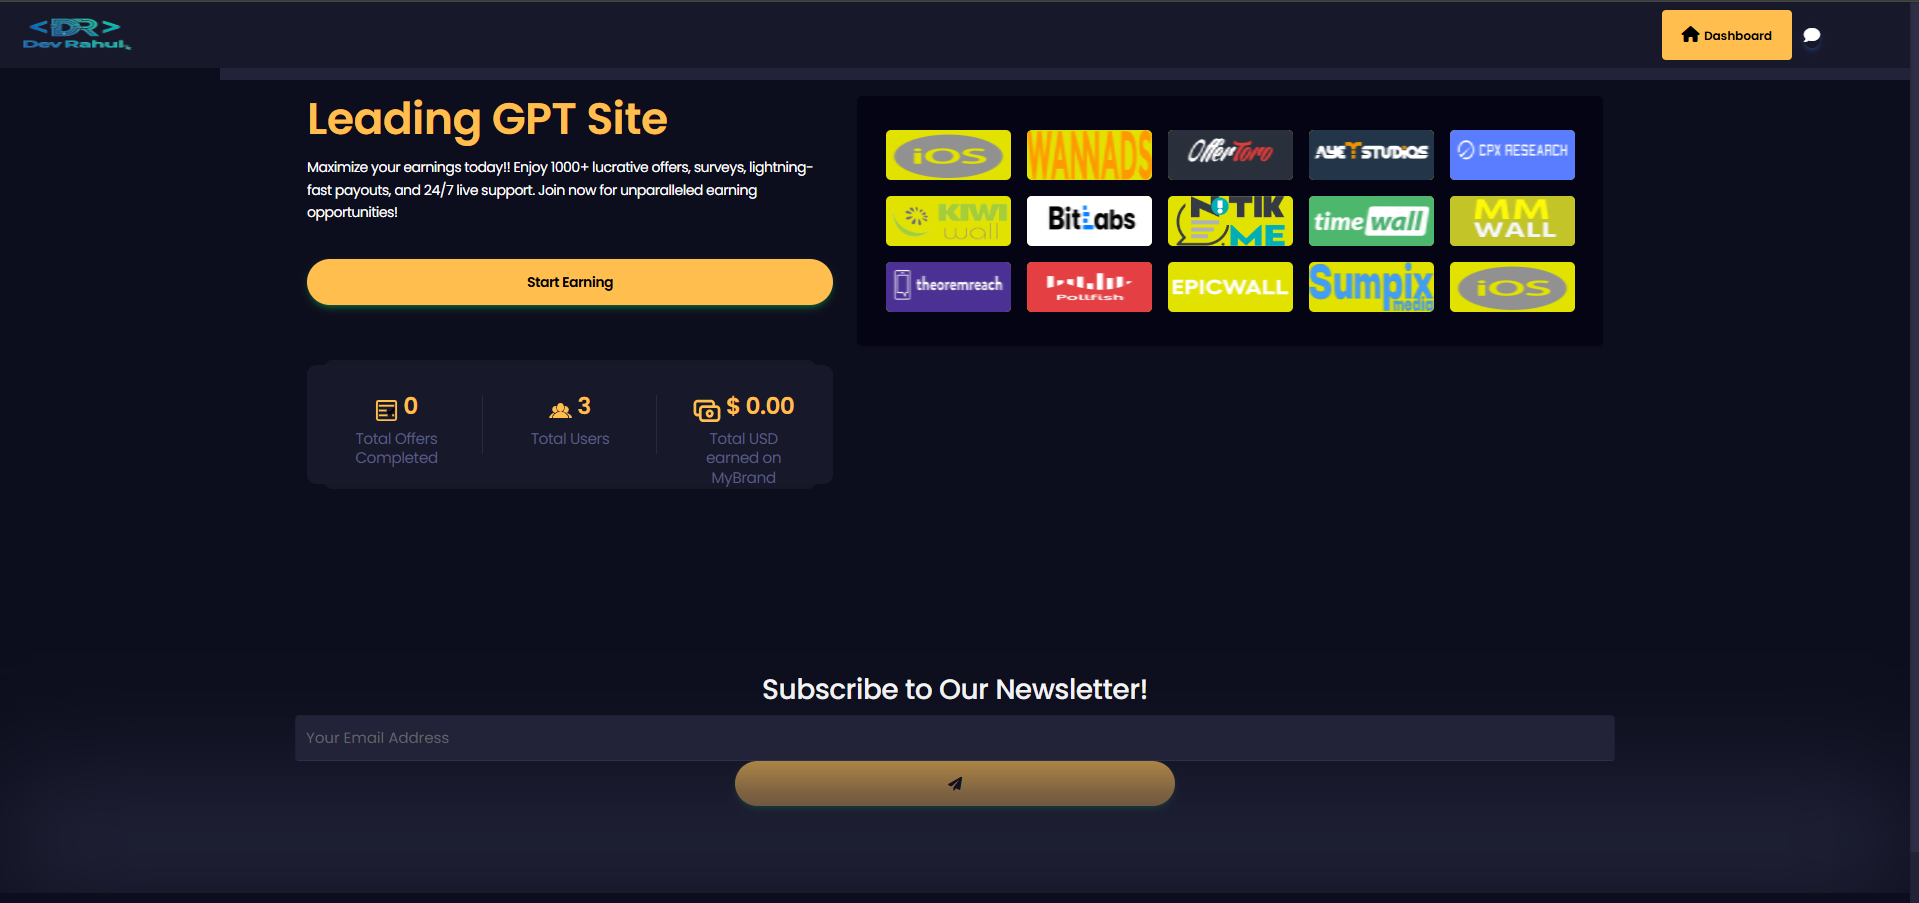1919x903 pixels.
Task: Click the Total Users icon
Action: coord(560,409)
